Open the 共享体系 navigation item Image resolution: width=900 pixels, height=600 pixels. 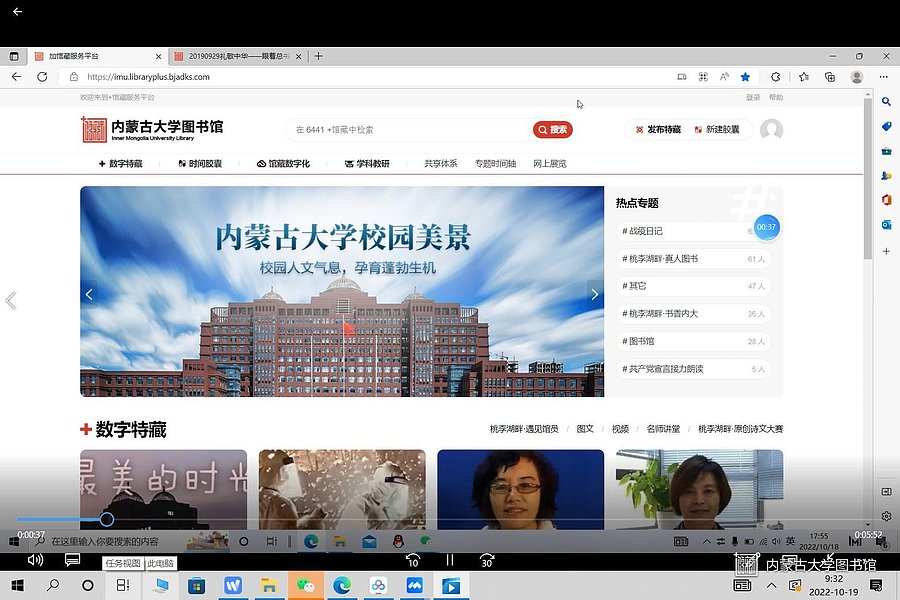(441, 164)
